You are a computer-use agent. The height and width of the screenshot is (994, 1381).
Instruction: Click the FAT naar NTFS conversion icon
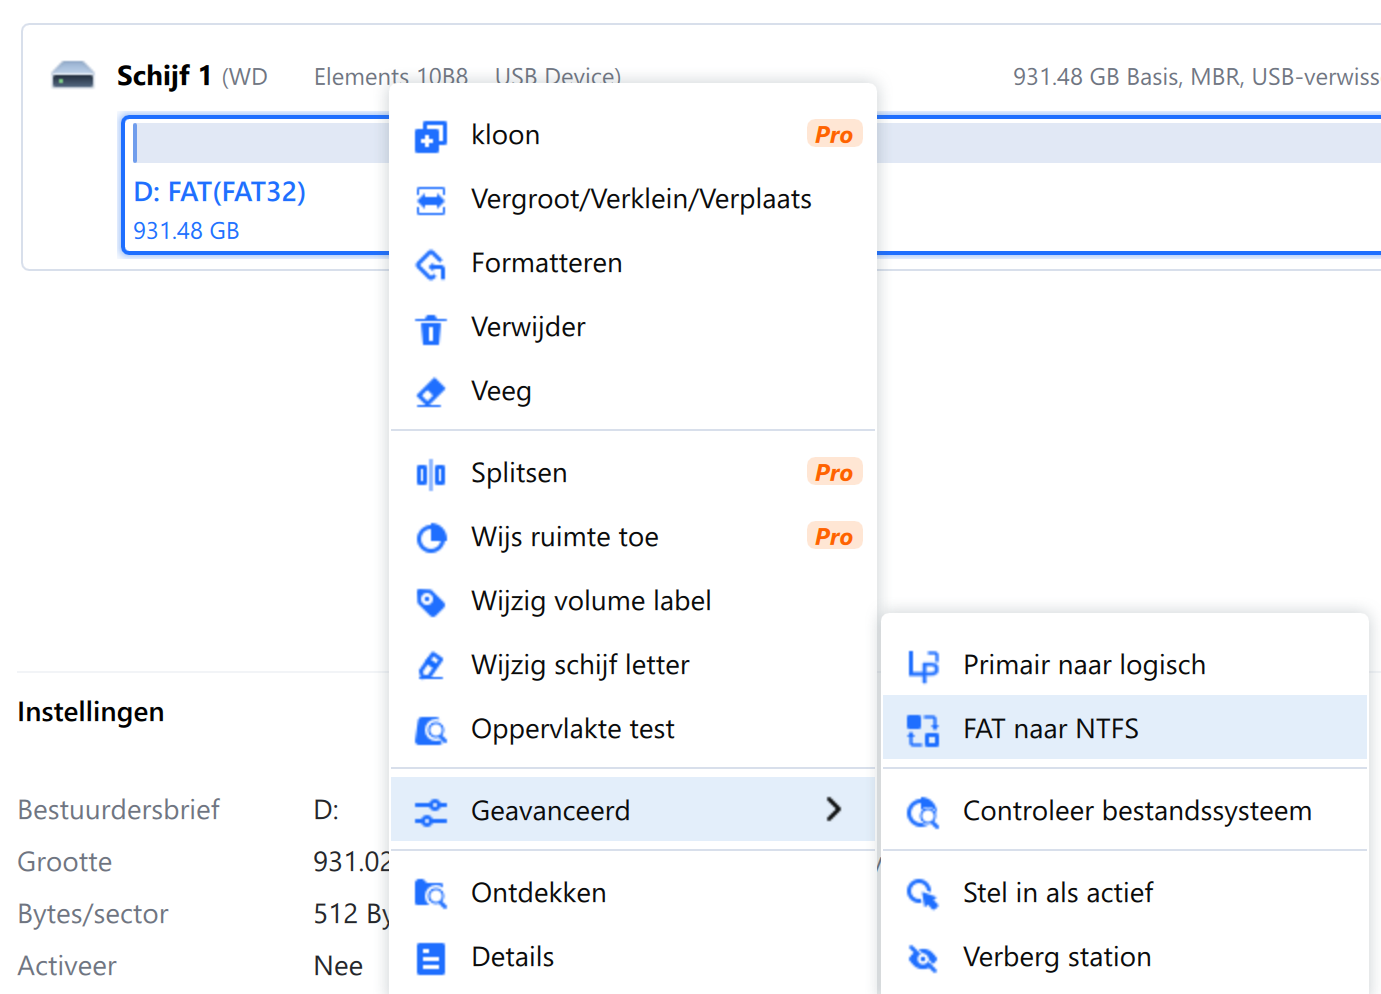pos(922,730)
